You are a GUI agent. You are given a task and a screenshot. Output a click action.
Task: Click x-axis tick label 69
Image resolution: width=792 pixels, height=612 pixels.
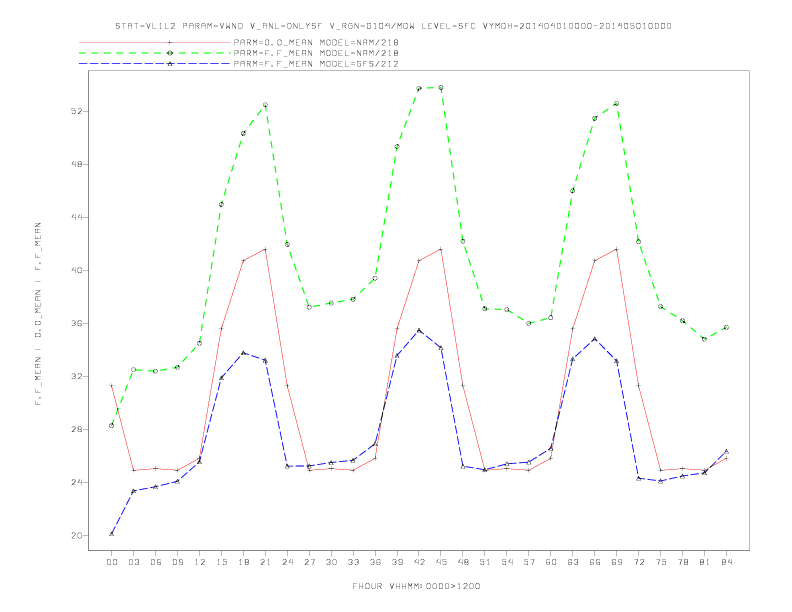617,562
